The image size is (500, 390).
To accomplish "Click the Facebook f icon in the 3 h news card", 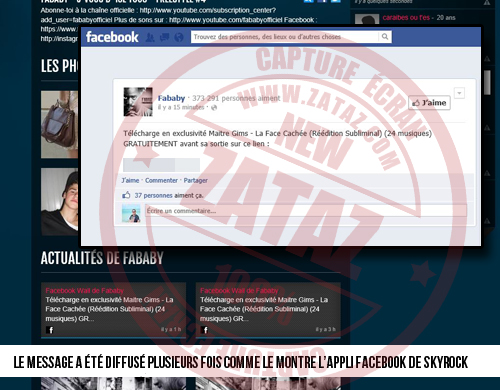I will [204, 330].
